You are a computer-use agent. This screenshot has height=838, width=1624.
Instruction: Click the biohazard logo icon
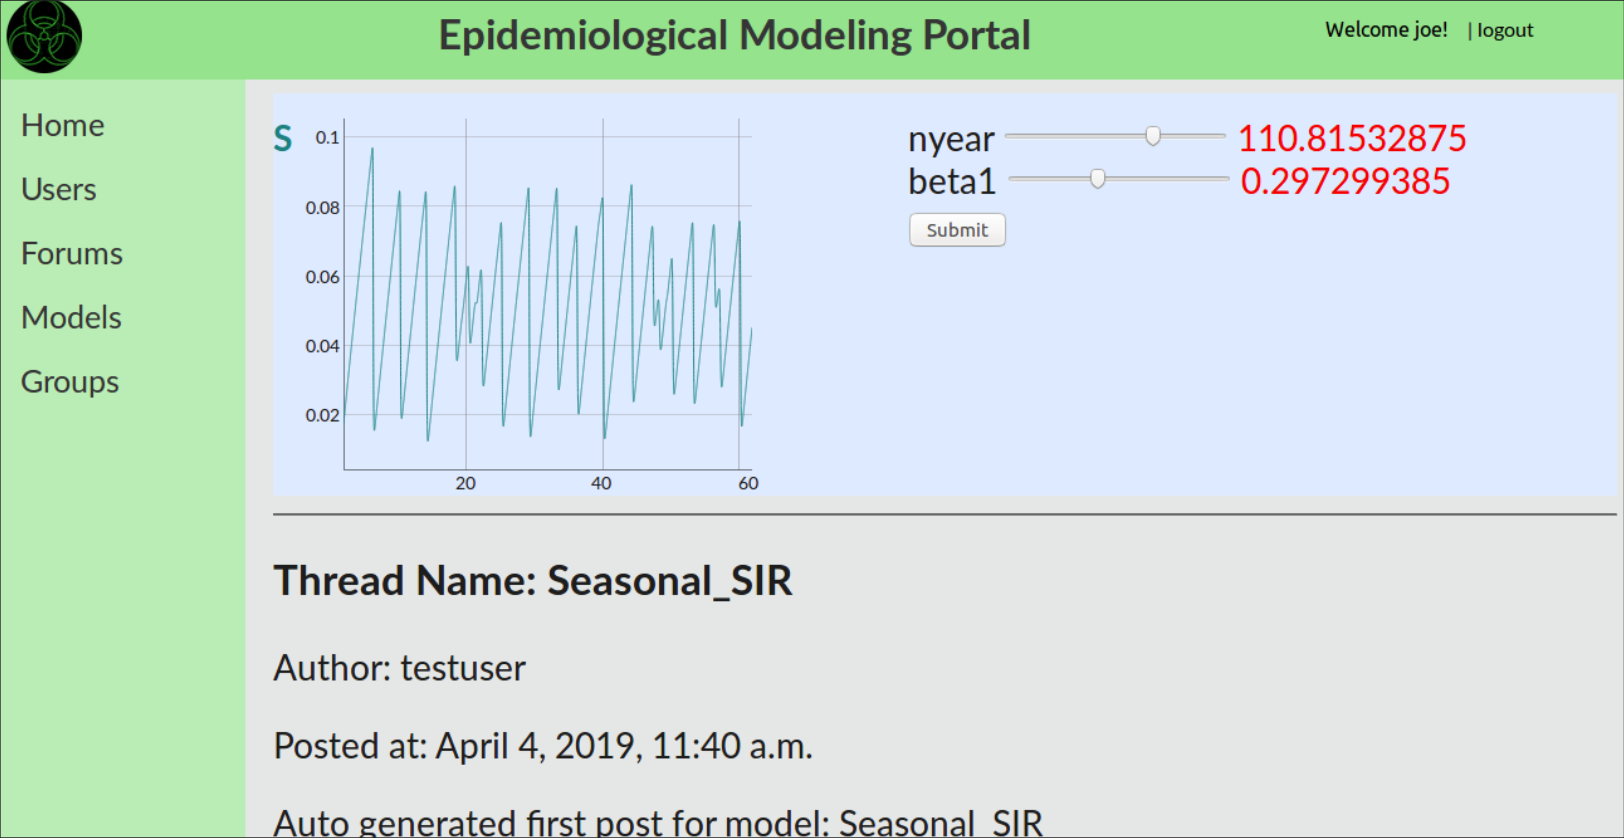(44, 37)
